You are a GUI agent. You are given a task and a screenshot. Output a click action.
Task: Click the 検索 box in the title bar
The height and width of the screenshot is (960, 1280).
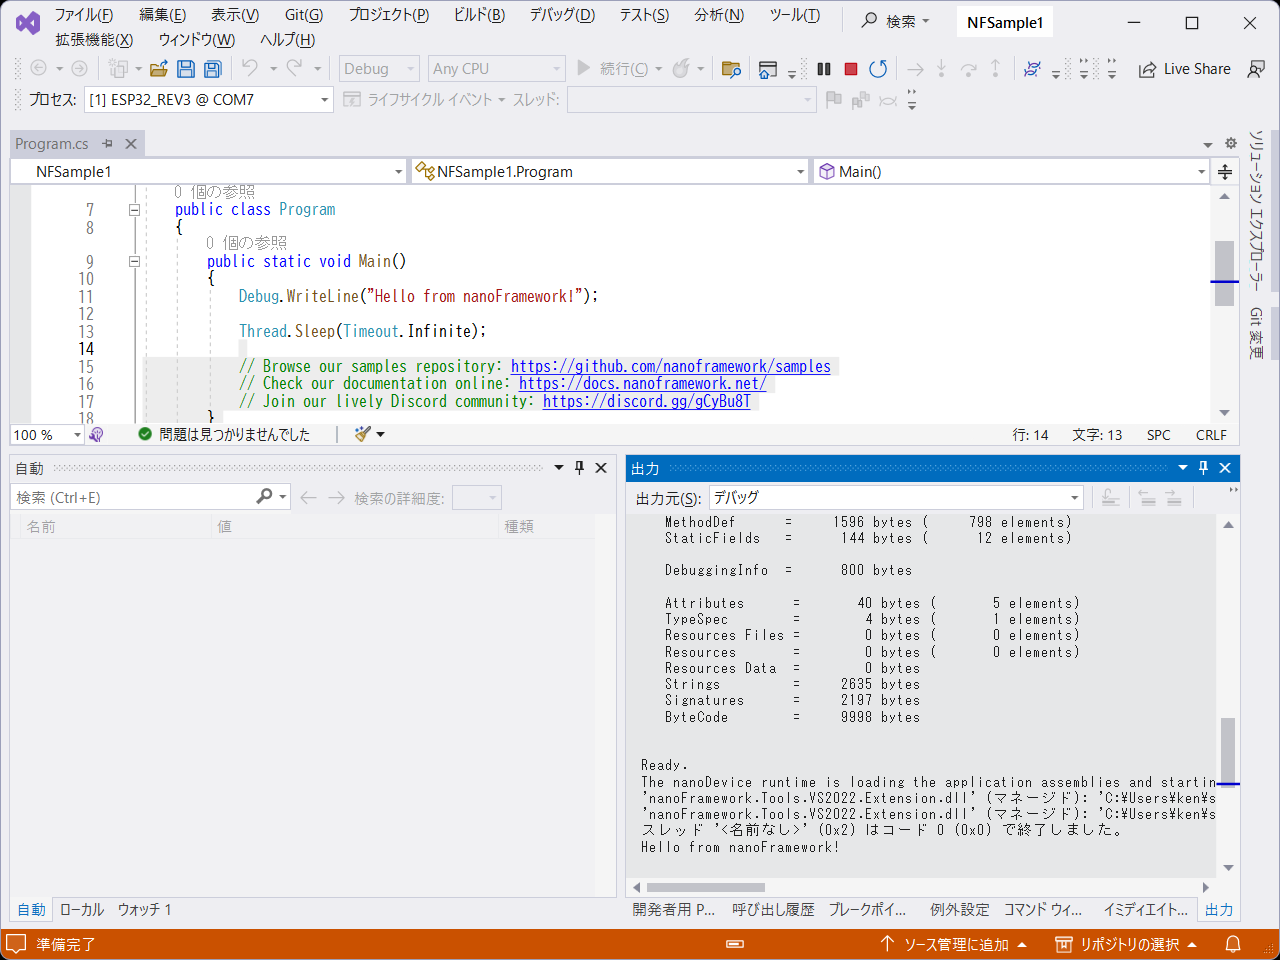coord(897,20)
